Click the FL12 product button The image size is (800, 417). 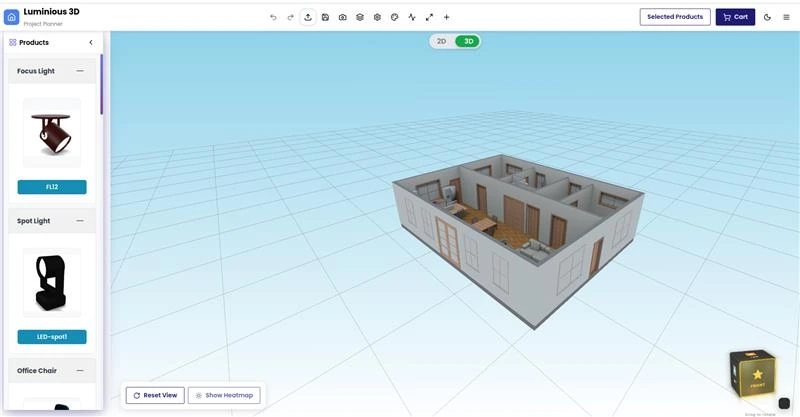click(52, 187)
